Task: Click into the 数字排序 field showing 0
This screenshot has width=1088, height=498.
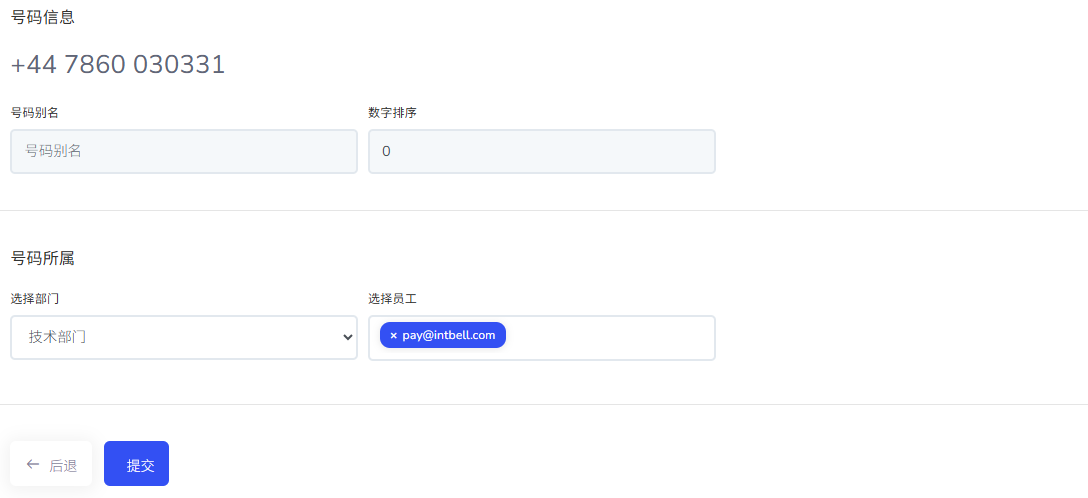Action: 541,151
